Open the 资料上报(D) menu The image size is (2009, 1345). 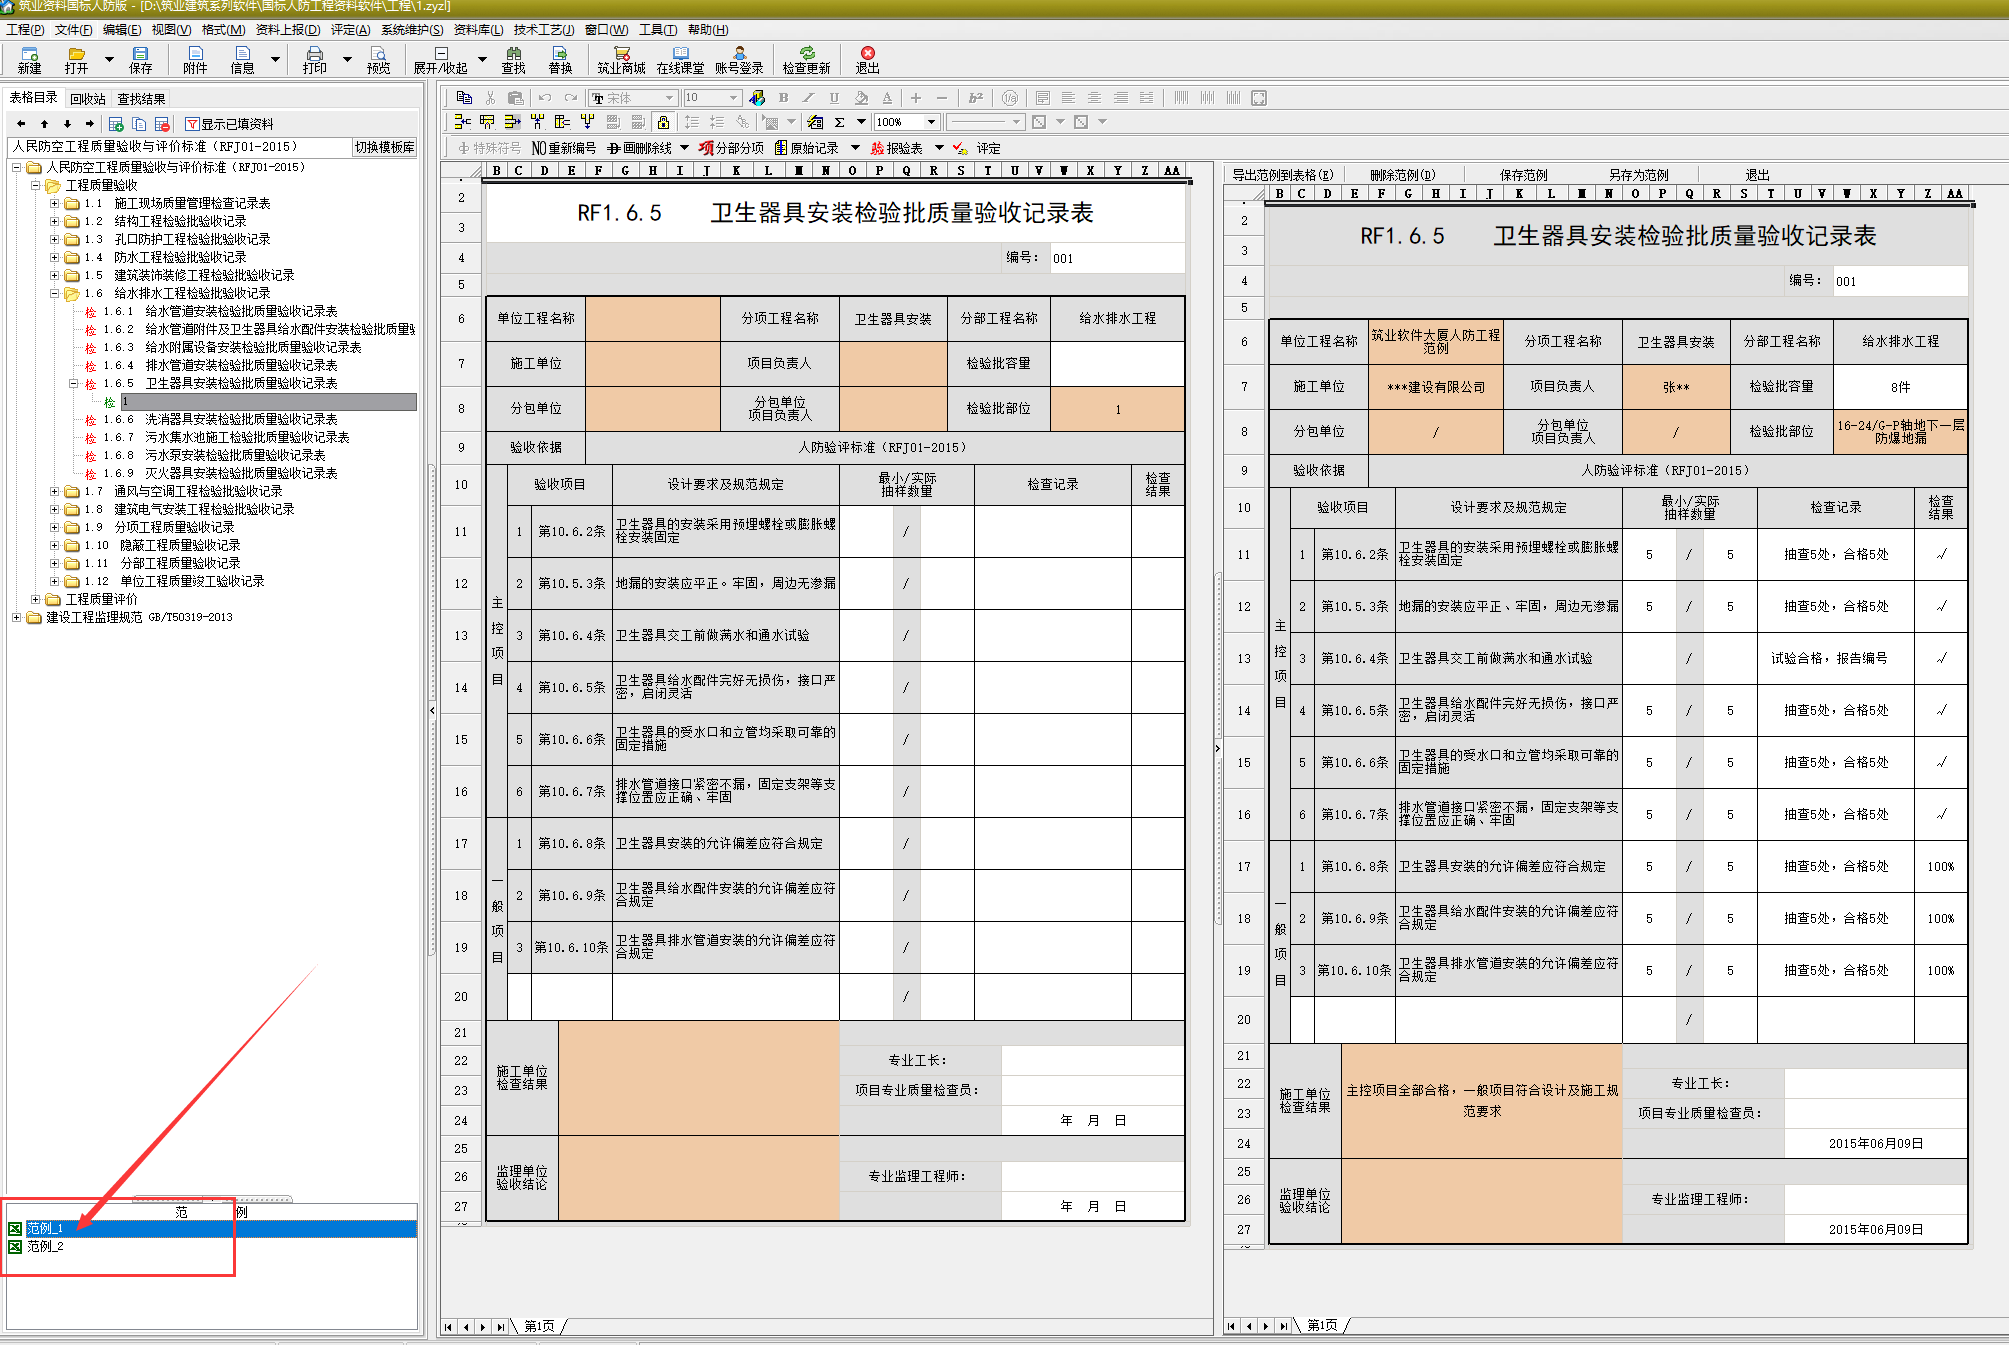click(288, 30)
